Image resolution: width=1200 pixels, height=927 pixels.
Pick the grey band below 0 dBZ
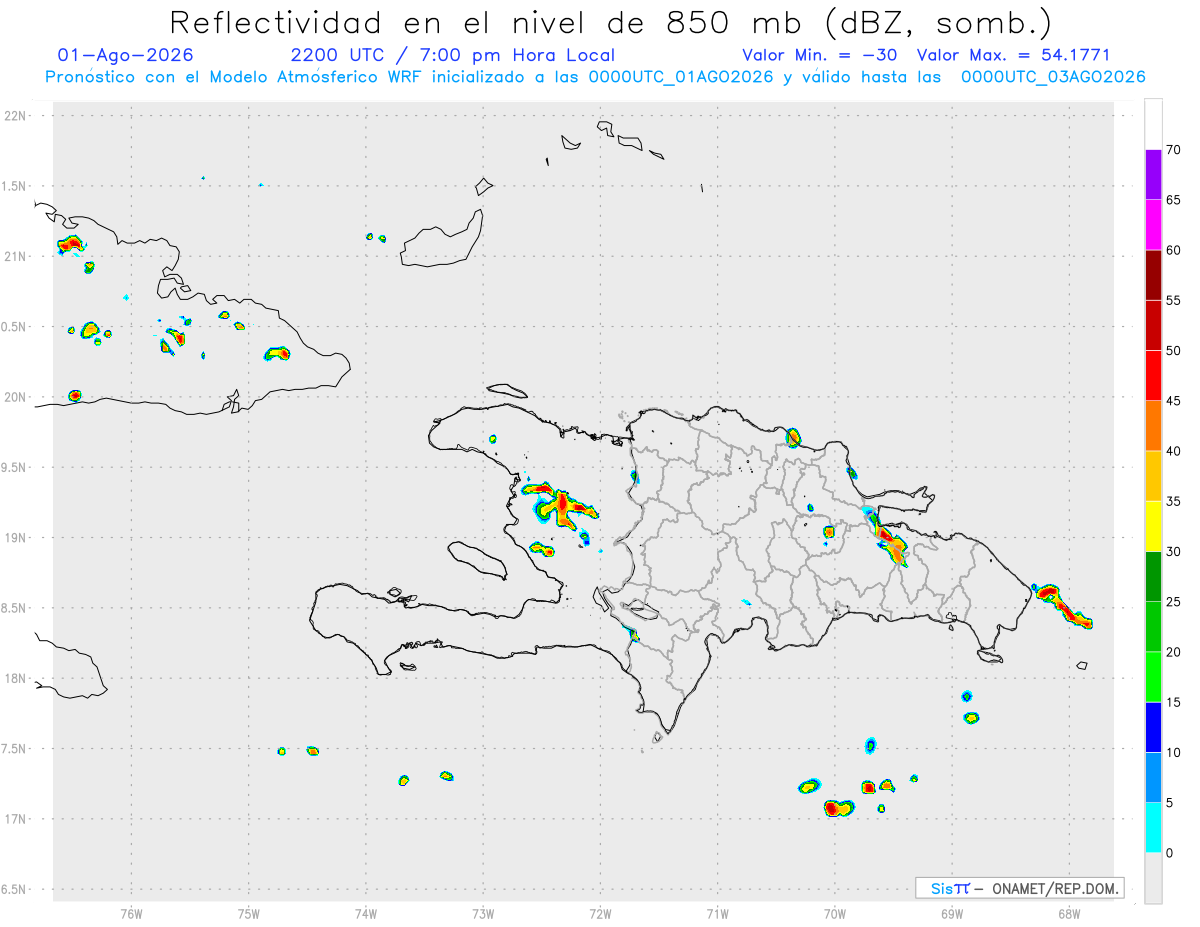1153,878
